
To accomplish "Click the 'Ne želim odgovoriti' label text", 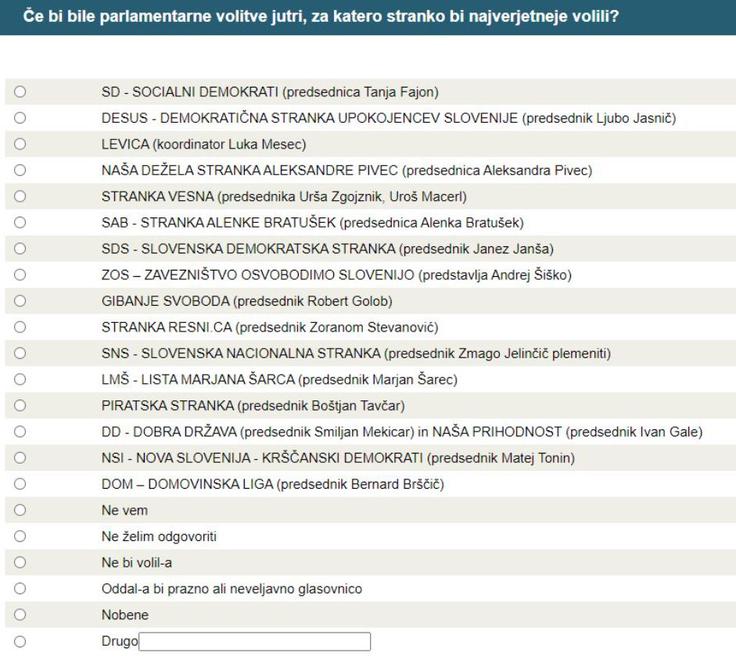I will click(x=159, y=537).
